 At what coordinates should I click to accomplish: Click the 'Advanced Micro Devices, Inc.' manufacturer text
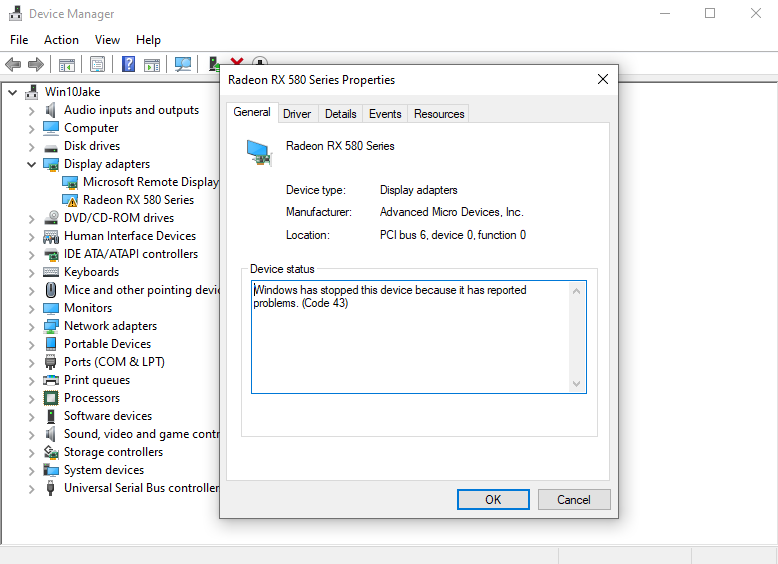click(x=452, y=212)
